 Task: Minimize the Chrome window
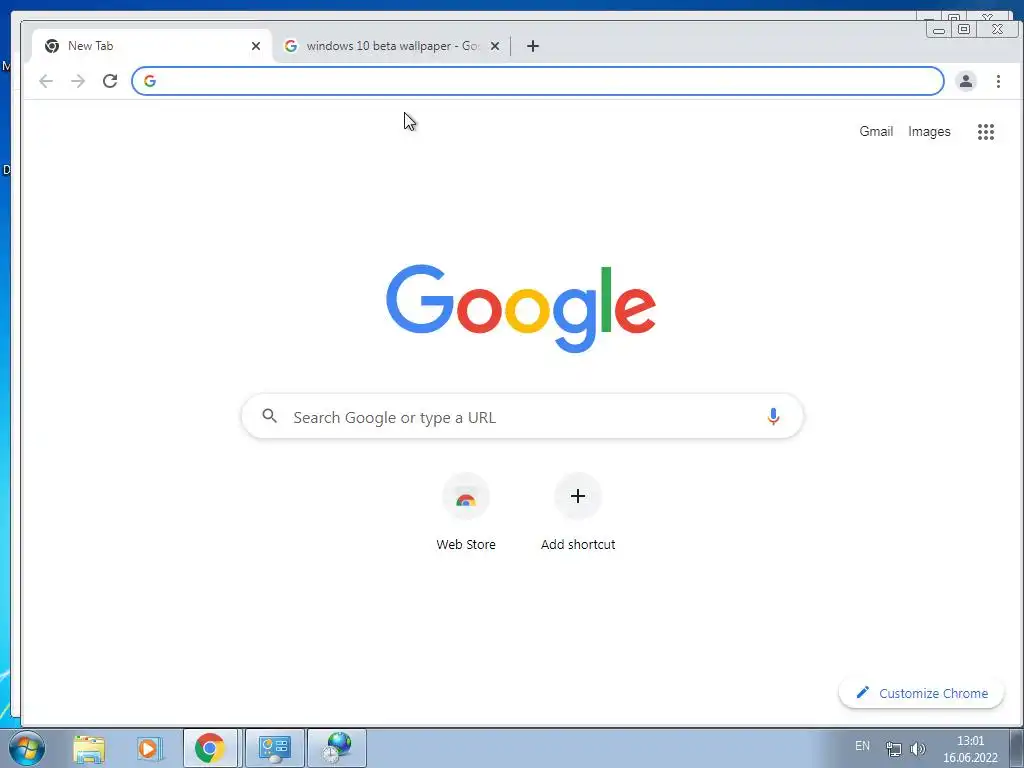pyautogui.click(x=938, y=29)
